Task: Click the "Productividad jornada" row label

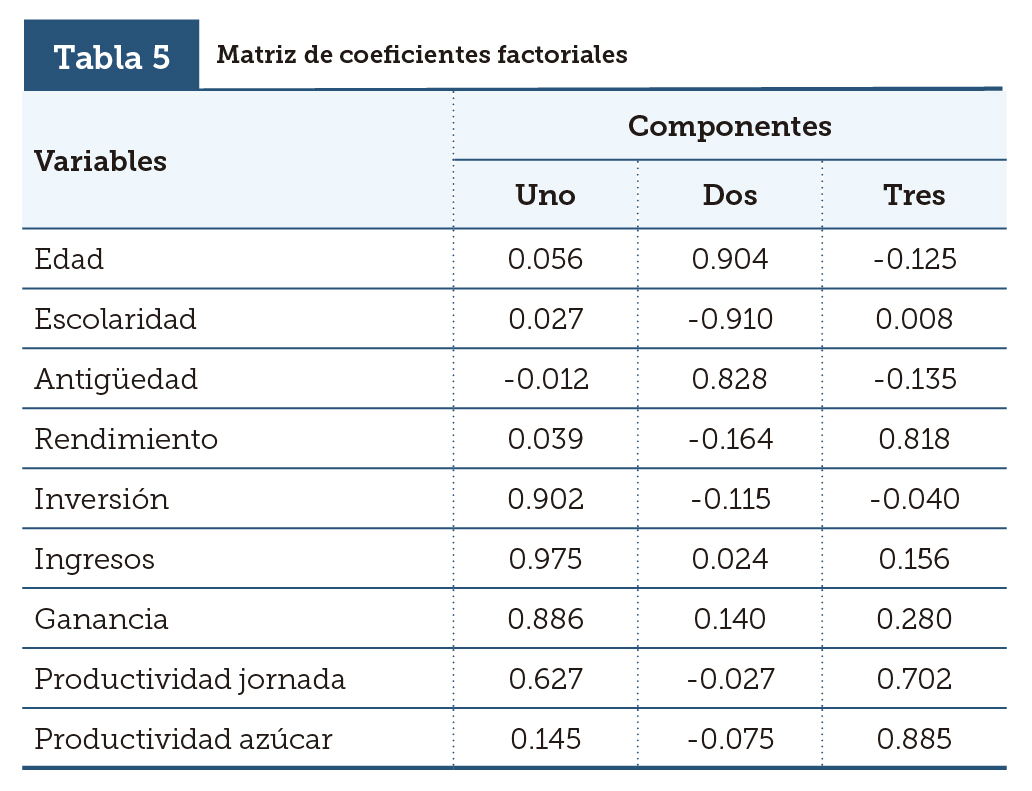Action: click(190, 679)
